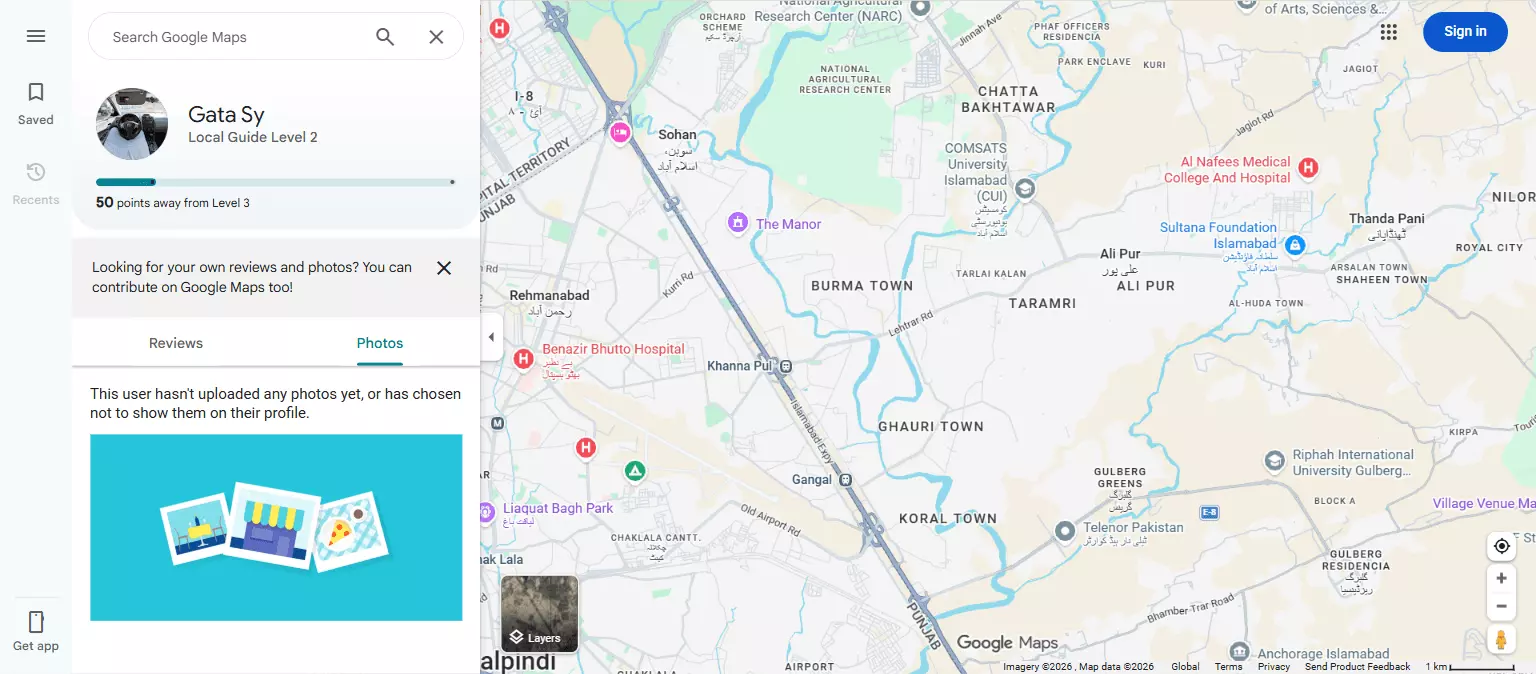1536x674 pixels.
Task: Click the search magnifier icon
Action: 385,37
